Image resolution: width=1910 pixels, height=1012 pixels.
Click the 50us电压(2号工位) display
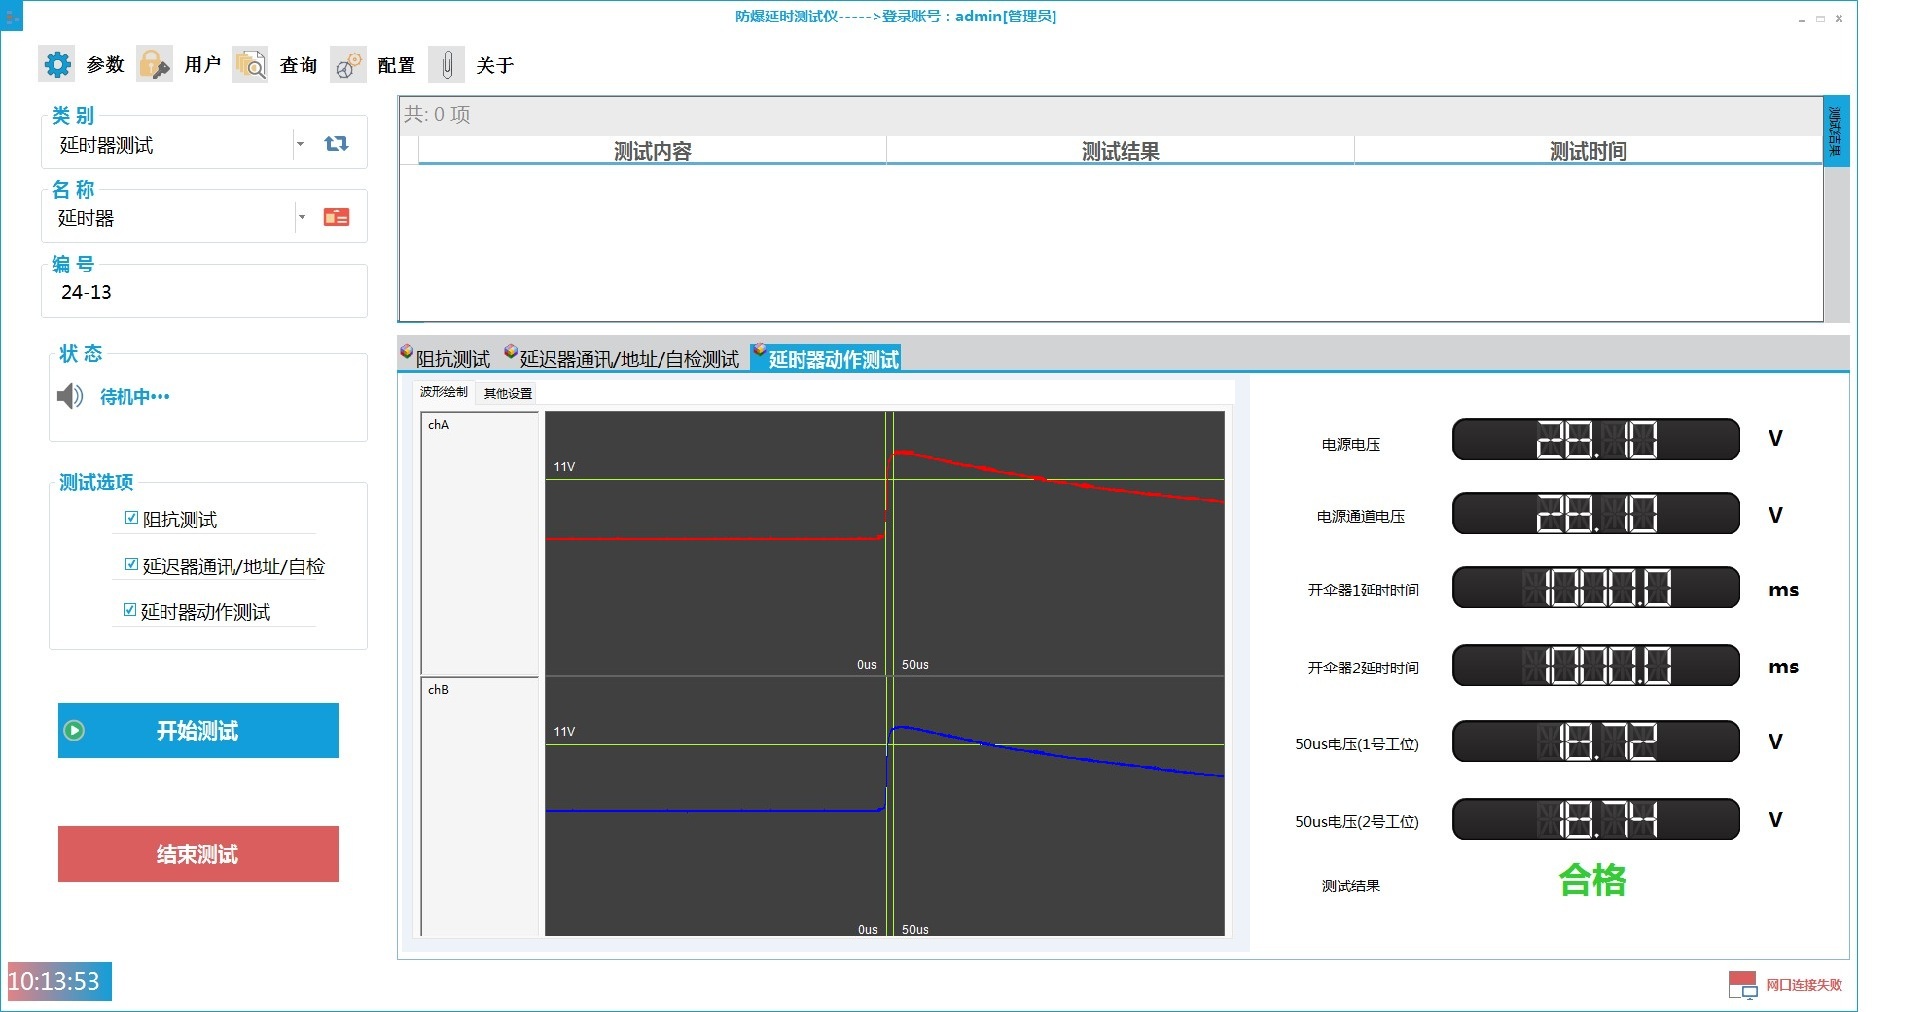coord(1595,819)
